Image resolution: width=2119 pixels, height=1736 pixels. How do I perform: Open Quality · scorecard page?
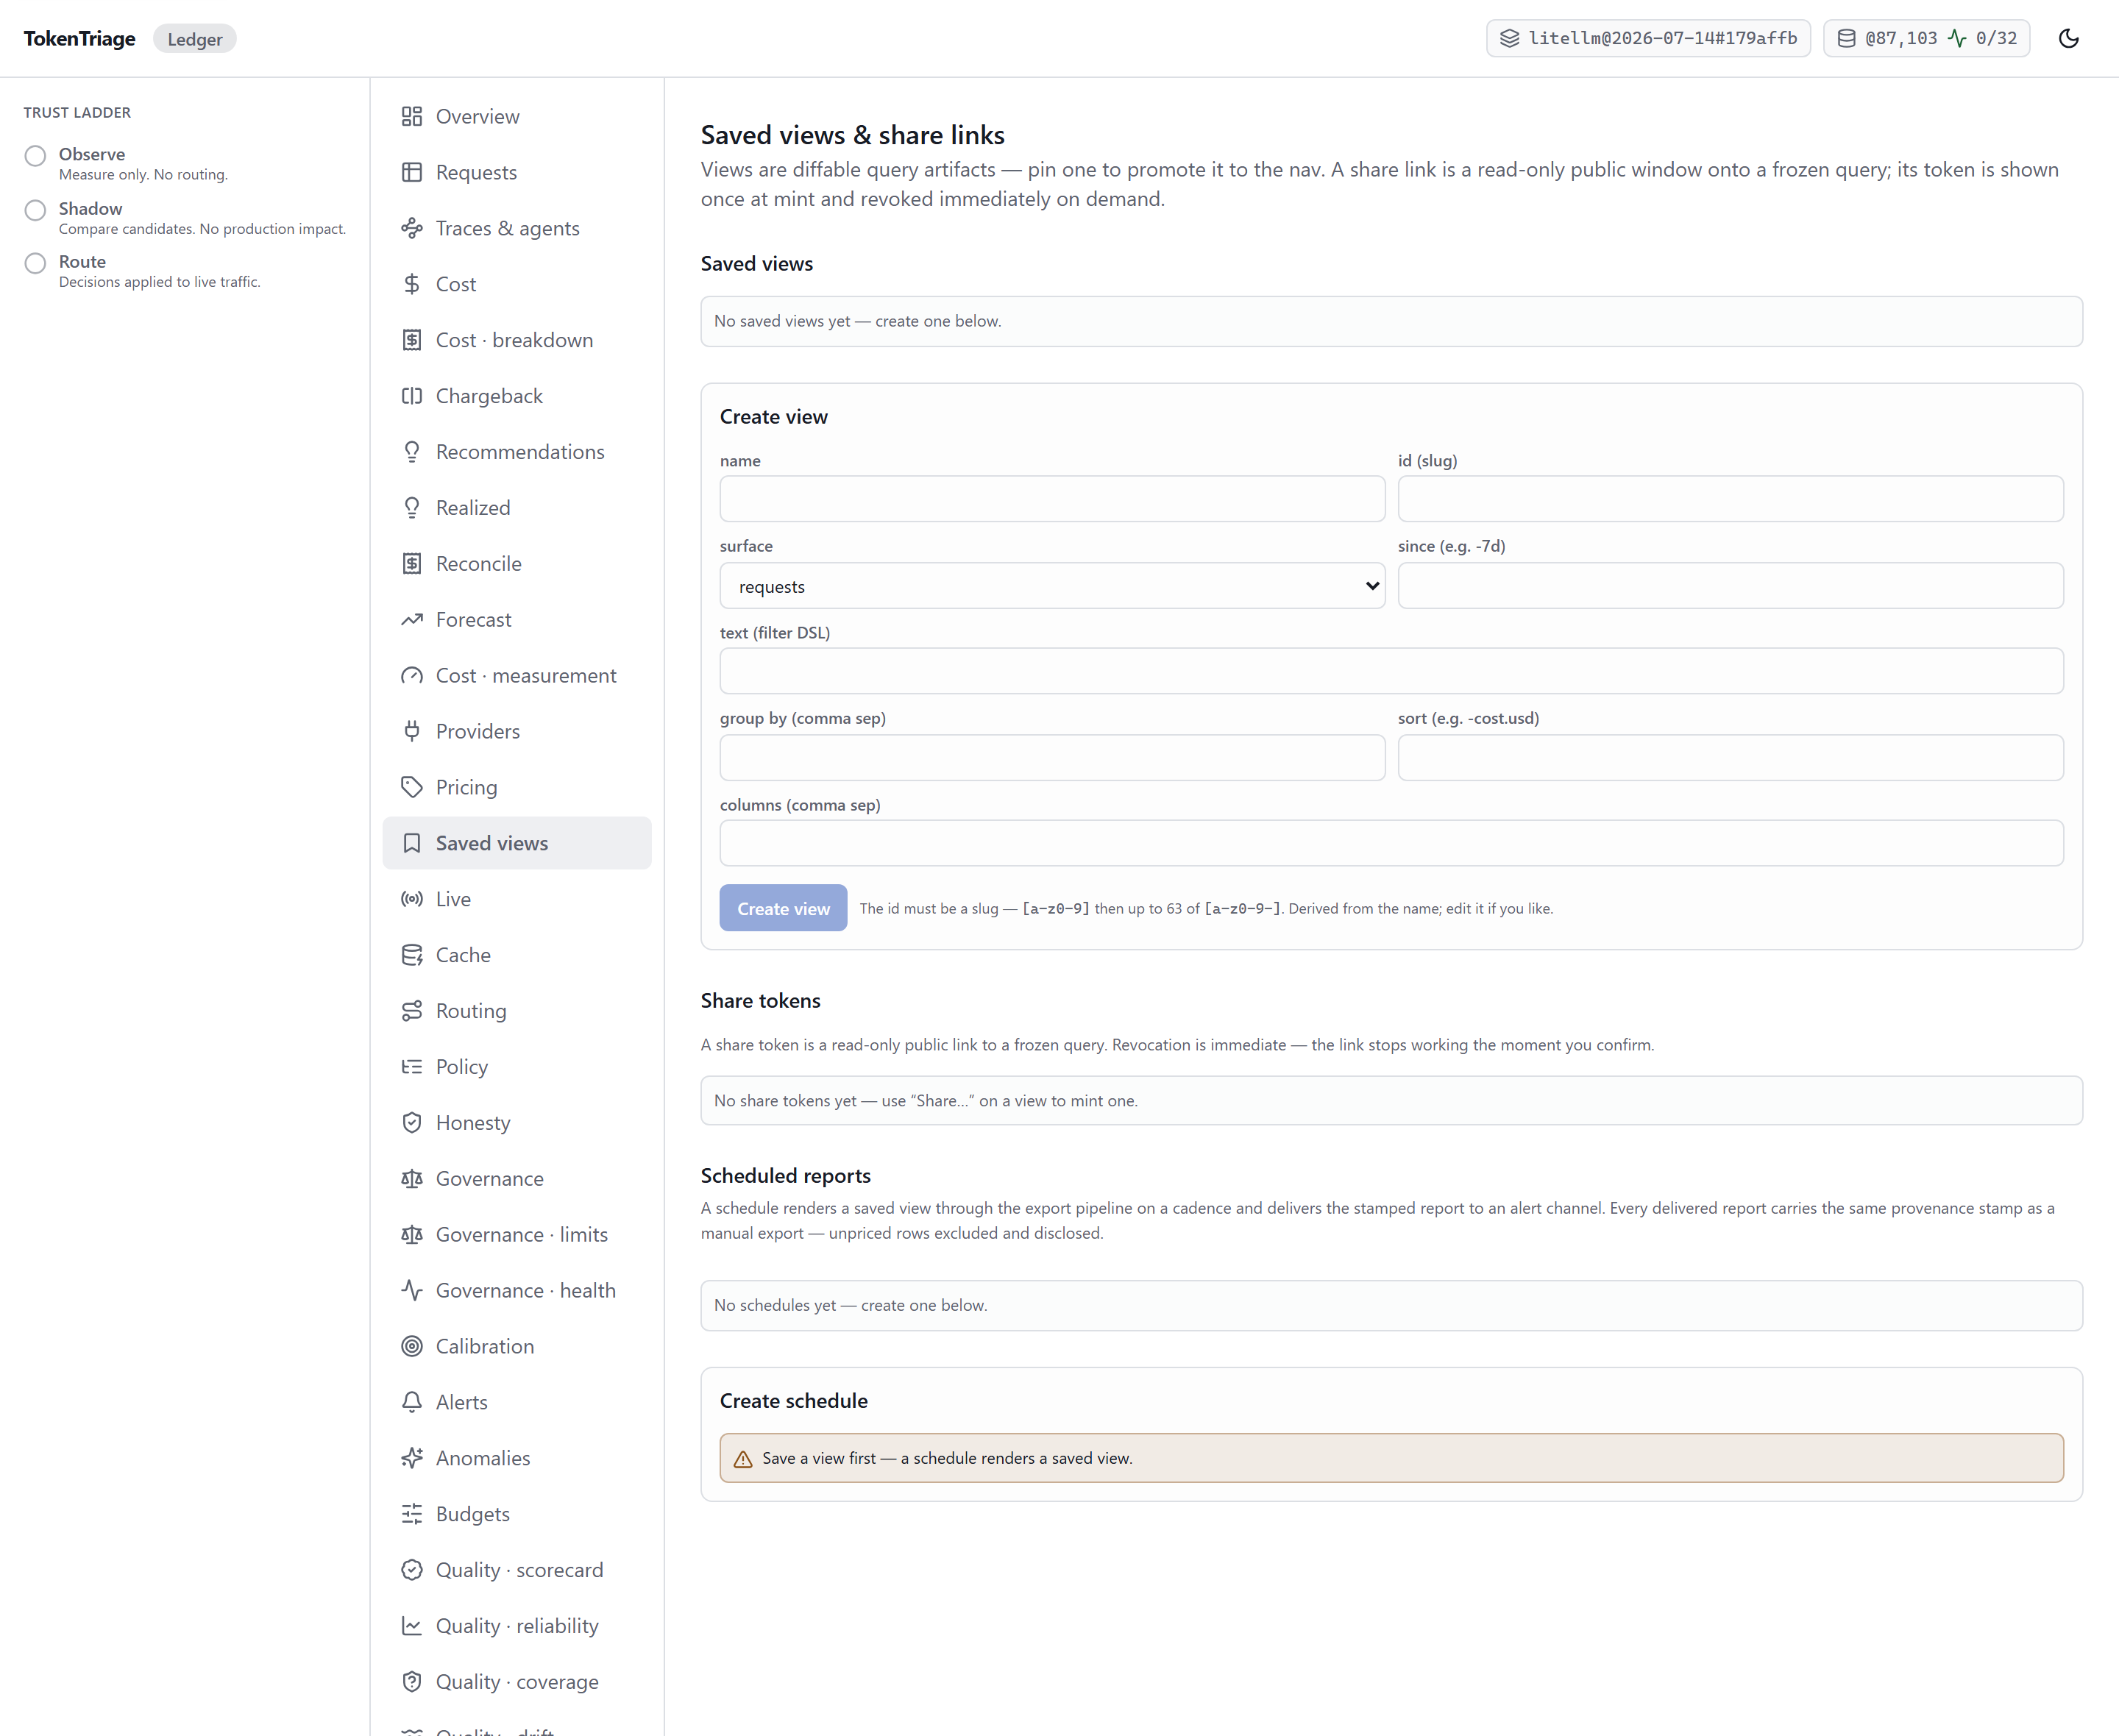coord(517,1570)
